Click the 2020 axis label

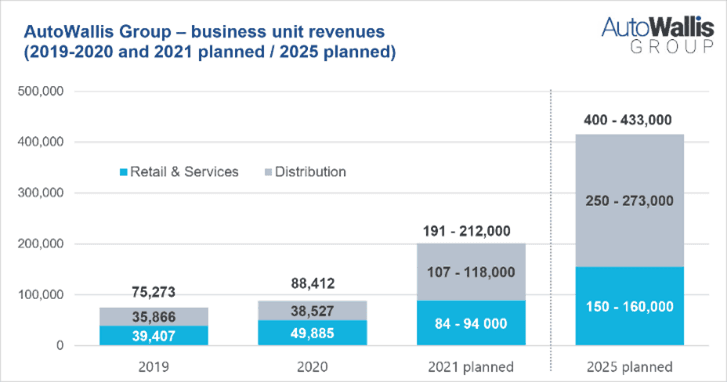pos(312,367)
